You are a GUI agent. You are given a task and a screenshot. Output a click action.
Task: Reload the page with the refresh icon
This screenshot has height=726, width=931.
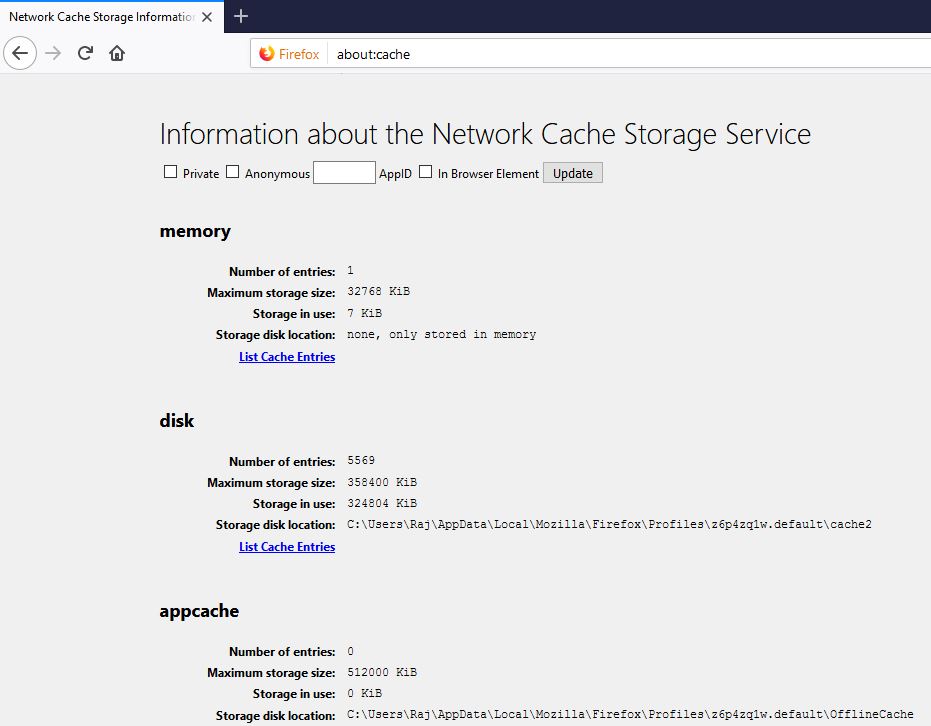coord(85,53)
